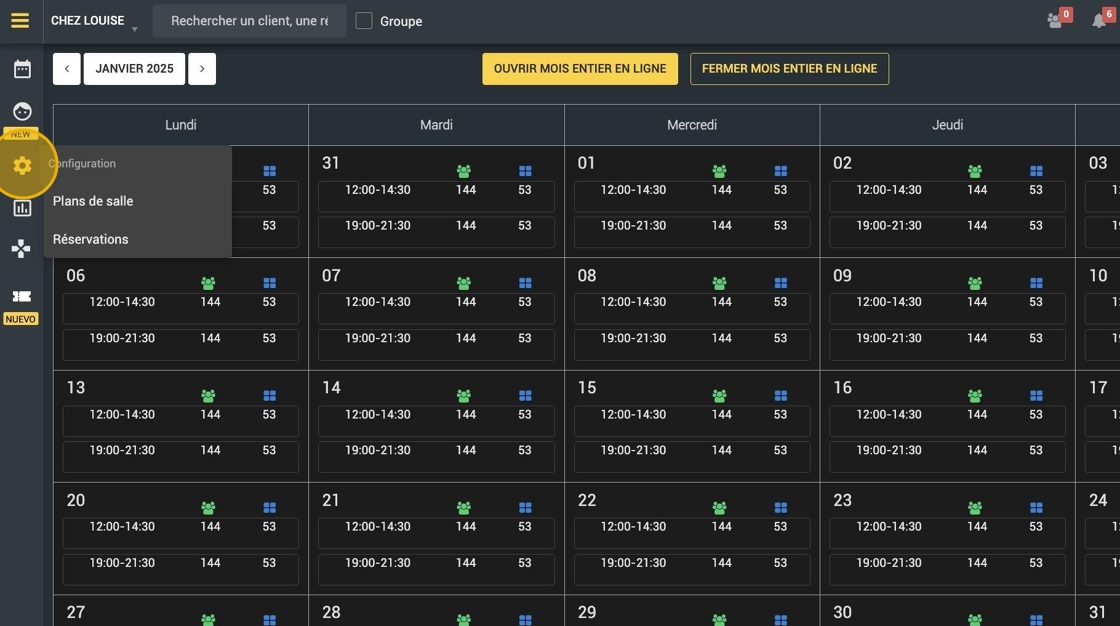Viewport: 1120px width, 626px height.
Task: Open the 12:00-14:30 service on day 31 Mardi
Action: click(436, 196)
